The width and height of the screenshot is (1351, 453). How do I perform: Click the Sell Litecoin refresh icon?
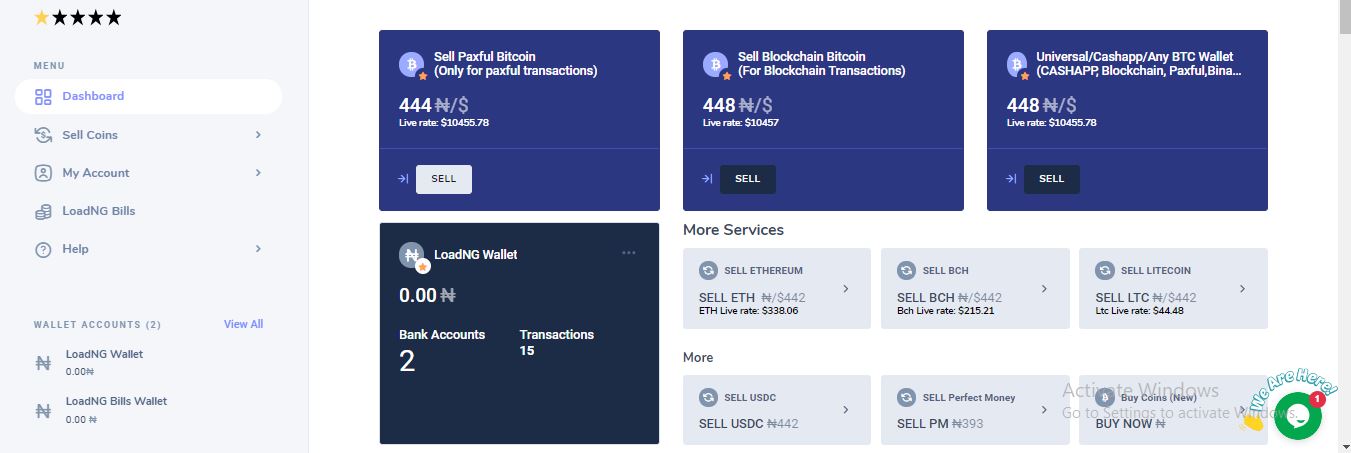(1105, 270)
